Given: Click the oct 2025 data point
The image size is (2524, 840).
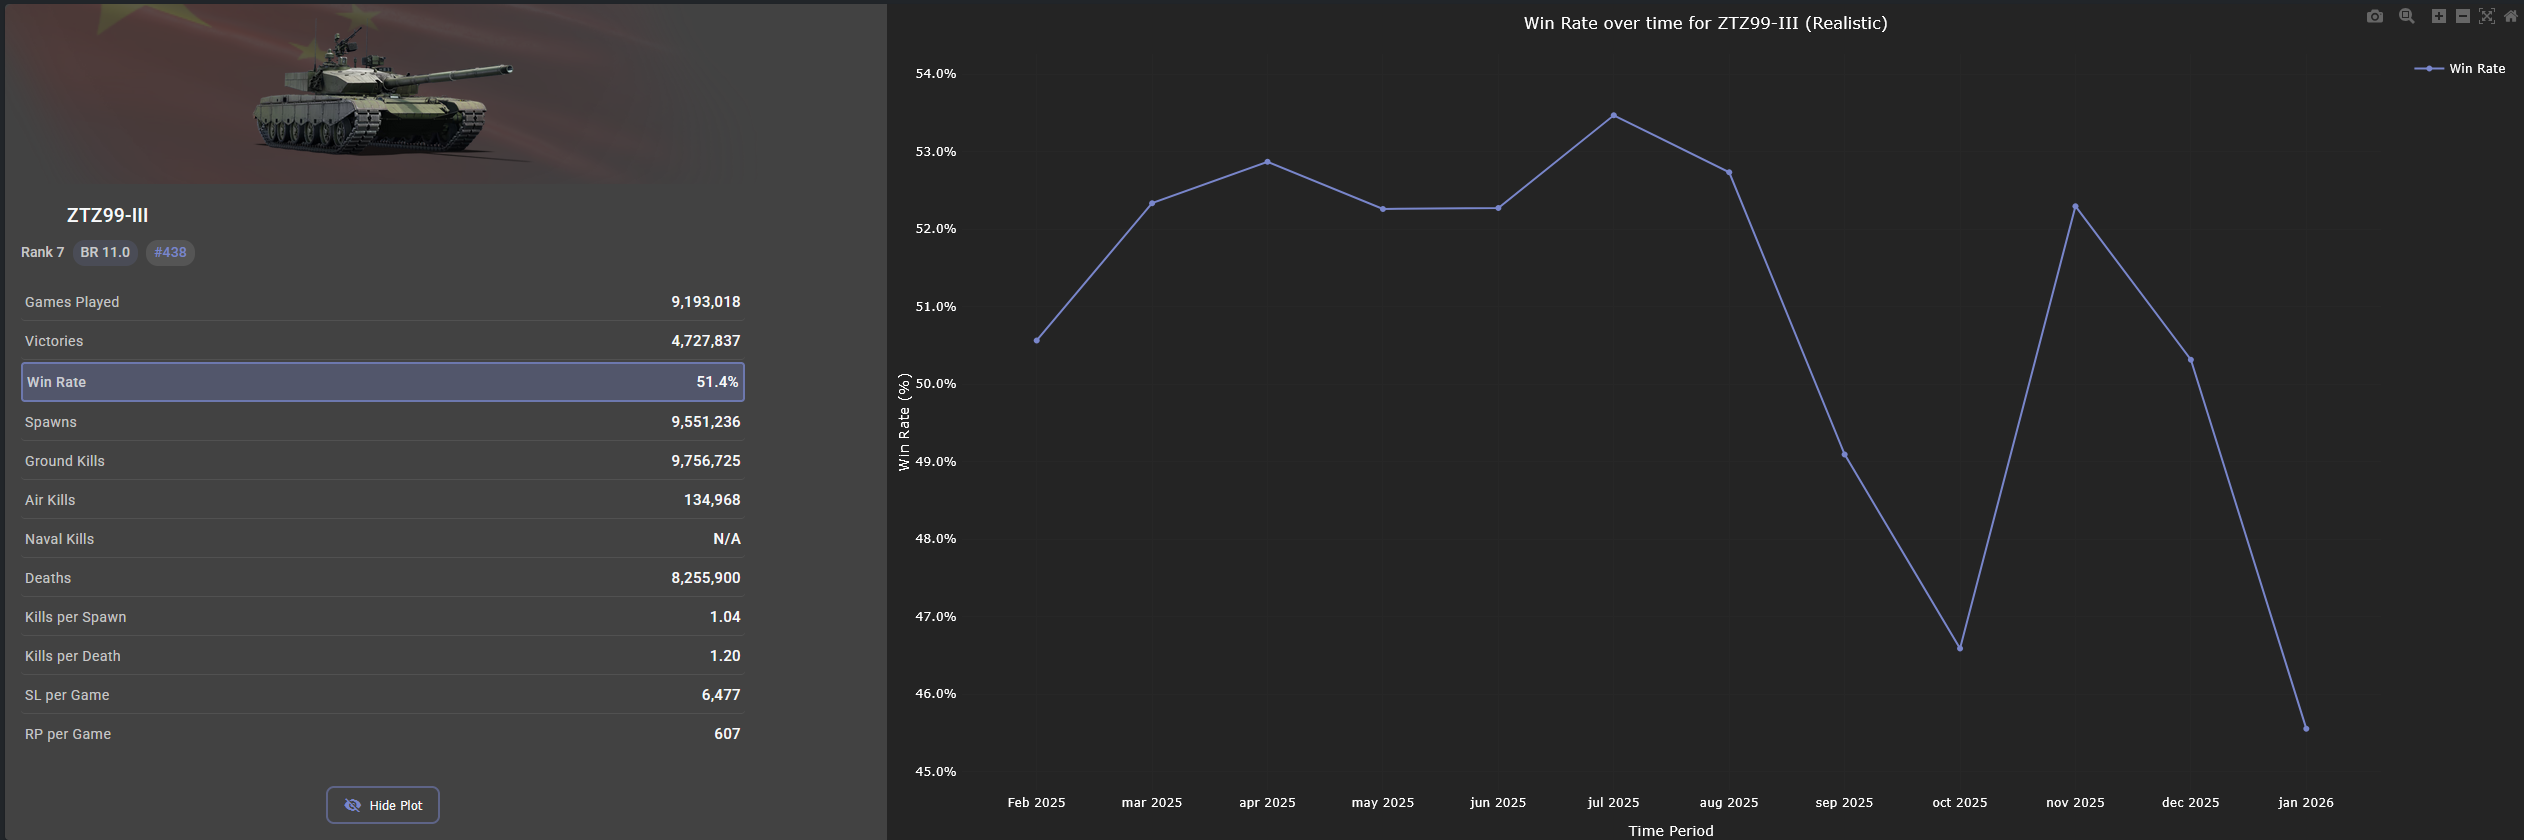Looking at the screenshot, I should coord(1960,648).
